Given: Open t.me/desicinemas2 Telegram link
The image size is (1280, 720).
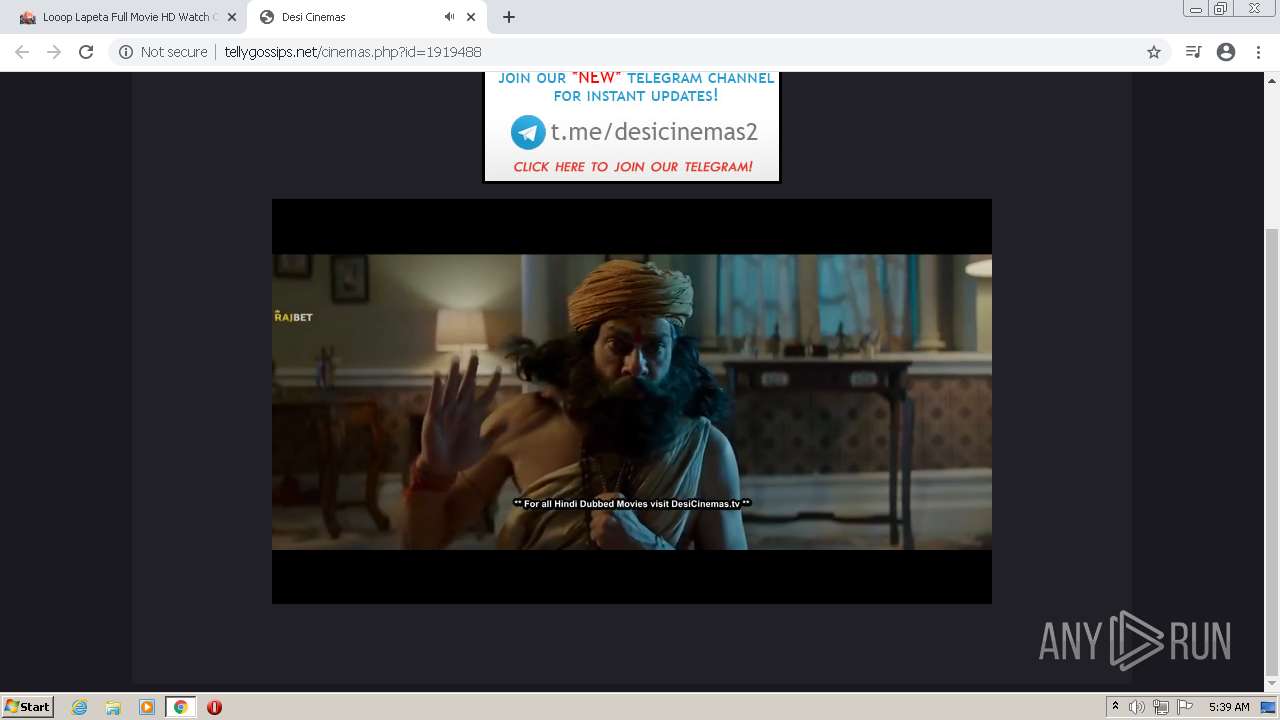Looking at the screenshot, I should pyautogui.click(x=654, y=132).
